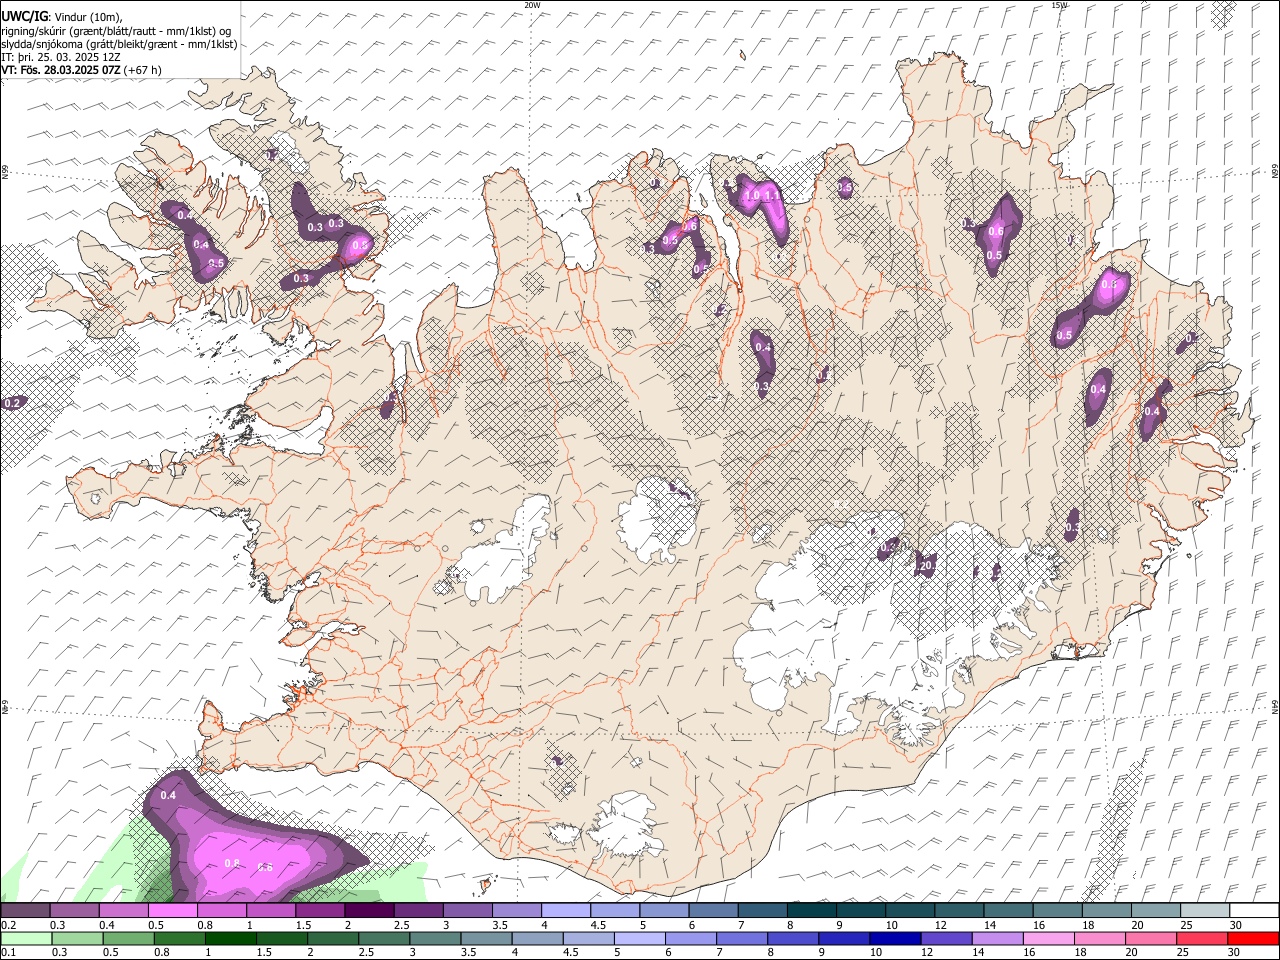Screen dimensions: 1280x960
Task: Click the '0.4' label in the offshore southwest blob
Action: (x=168, y=795)
